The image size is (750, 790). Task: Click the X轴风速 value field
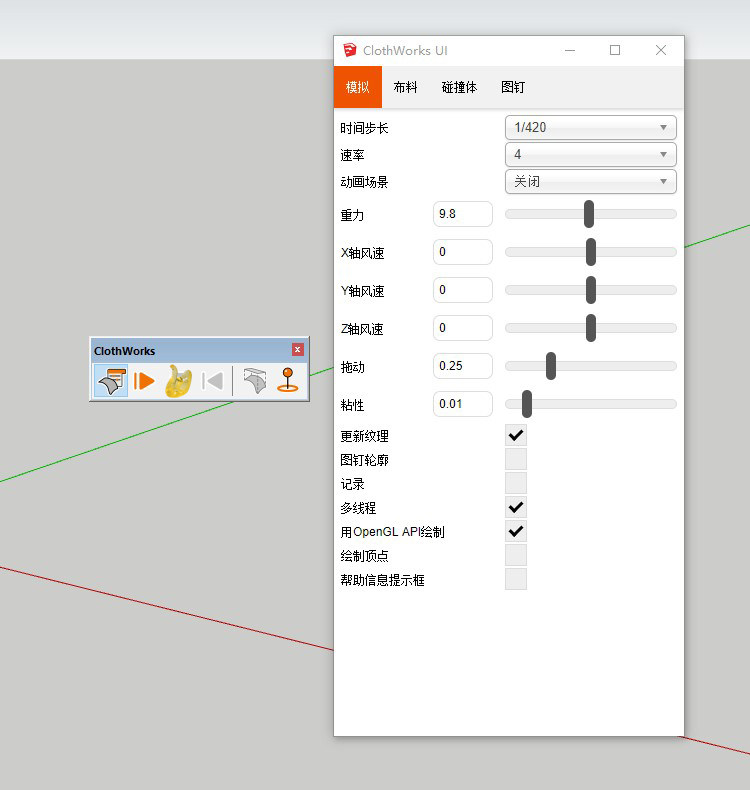462,252
